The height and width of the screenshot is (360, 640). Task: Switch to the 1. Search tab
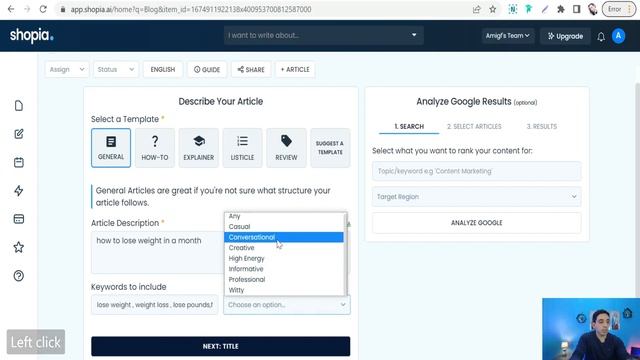pyautogui.click(x=409, y=127)
